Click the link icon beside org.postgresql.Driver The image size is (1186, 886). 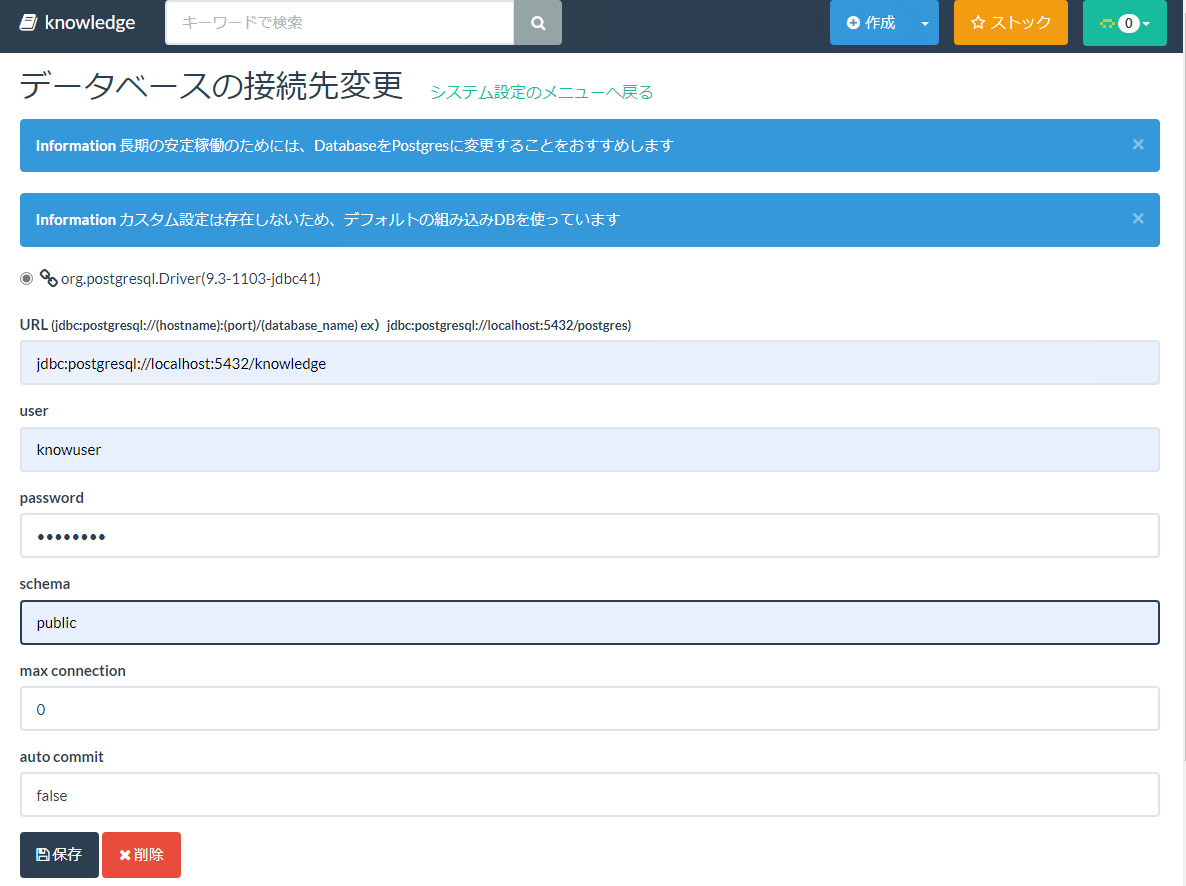click(x=48, y=278)
